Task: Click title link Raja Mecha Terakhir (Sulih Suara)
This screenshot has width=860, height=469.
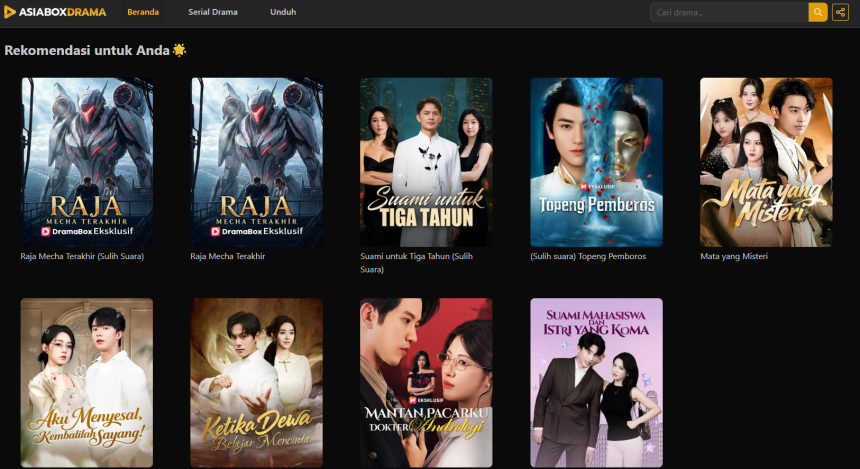Action: point(82,256)
